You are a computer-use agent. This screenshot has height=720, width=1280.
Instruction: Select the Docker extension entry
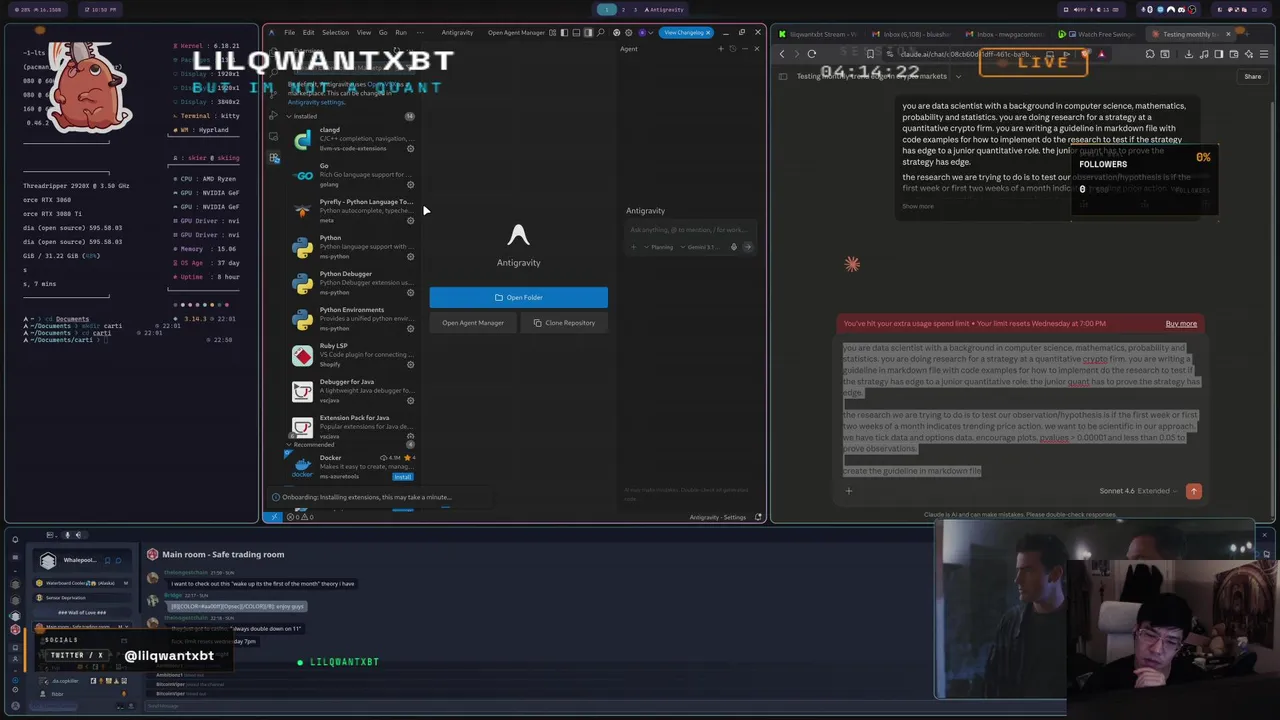(x=351, y=467)
